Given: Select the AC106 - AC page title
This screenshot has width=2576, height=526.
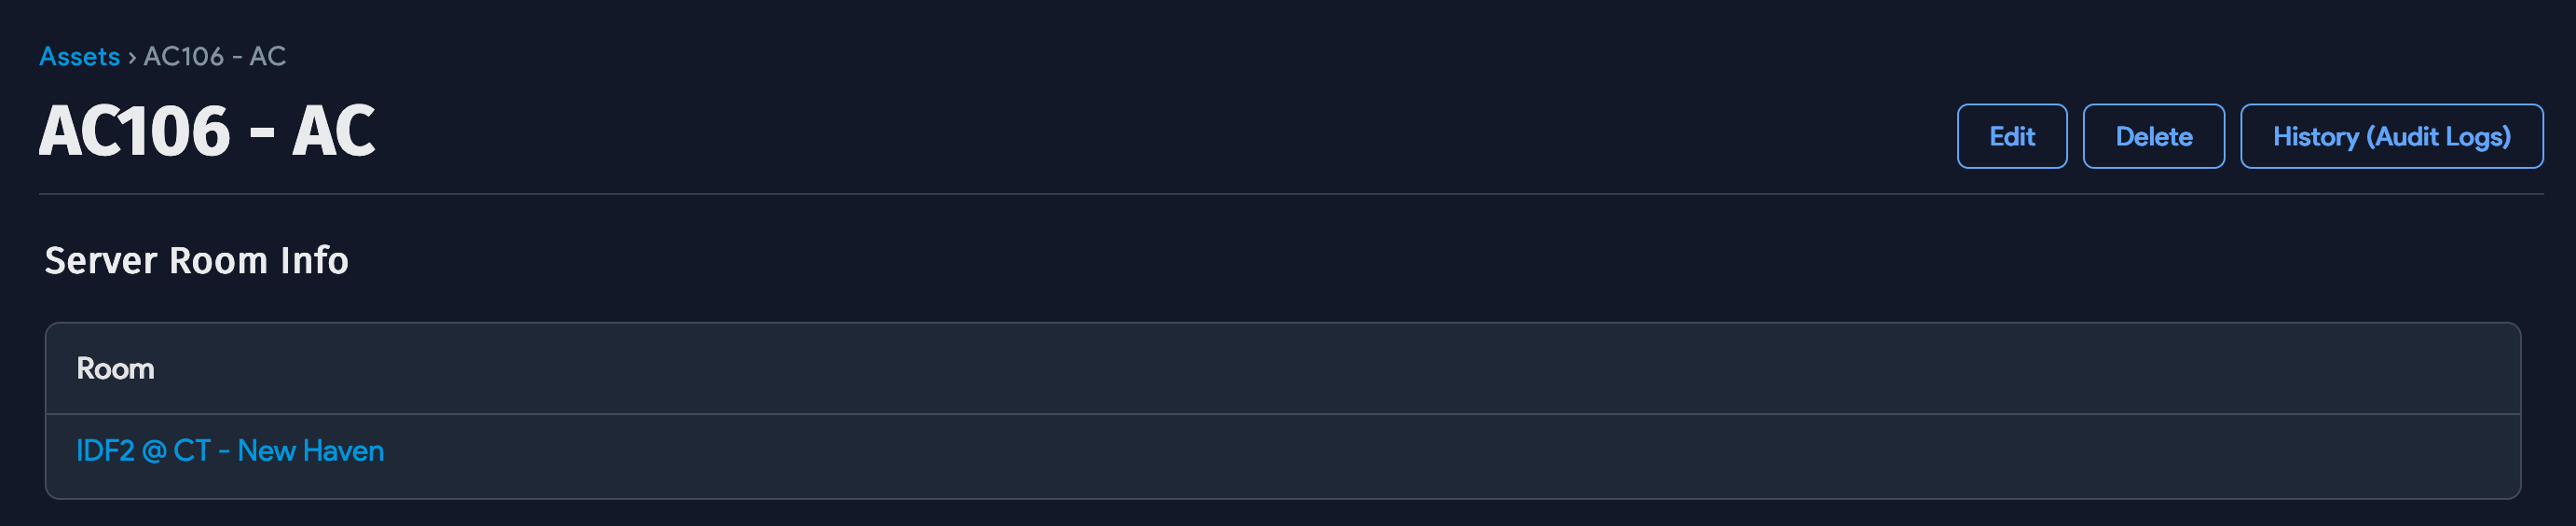Looking at the screenshot, I should tap(207, 132).
